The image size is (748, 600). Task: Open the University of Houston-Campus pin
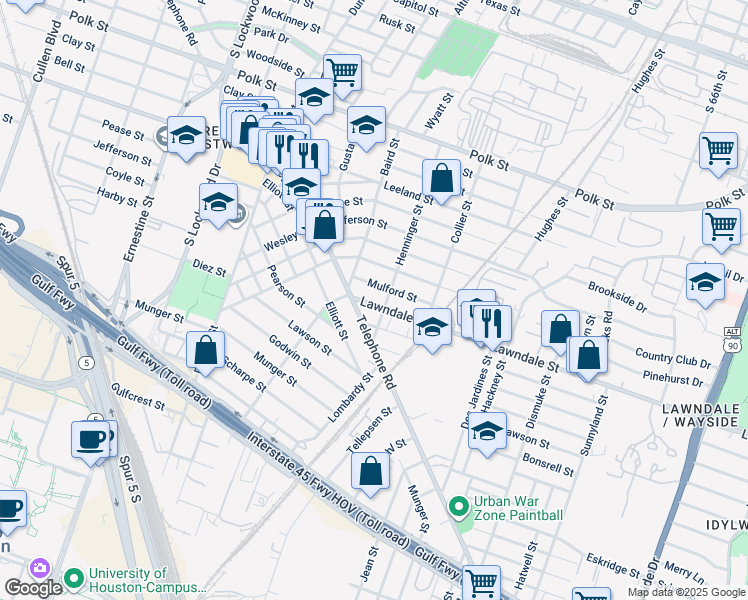pyautogui.click(x=74, y=579)
